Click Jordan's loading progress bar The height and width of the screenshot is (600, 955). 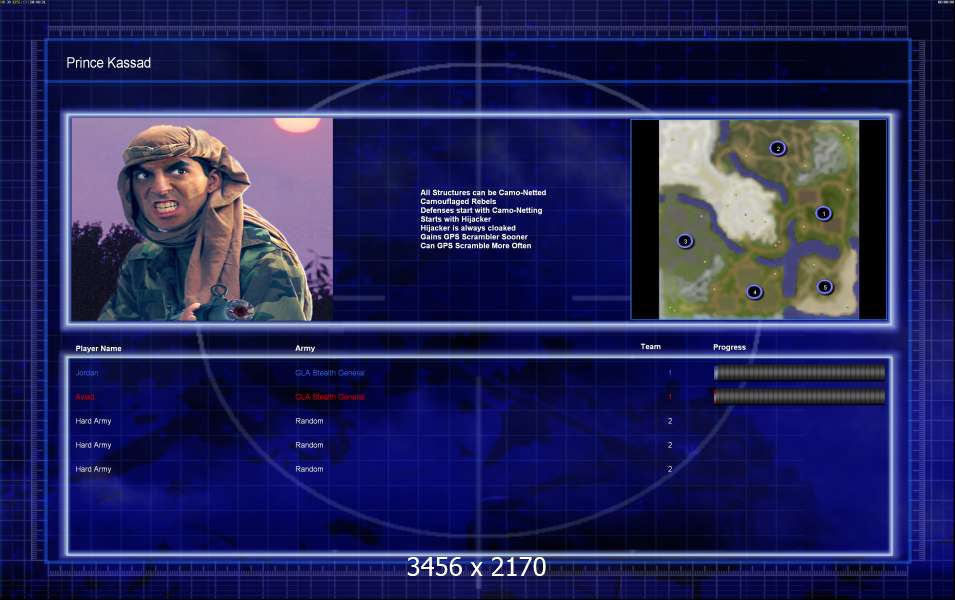[x=799, y=373]
